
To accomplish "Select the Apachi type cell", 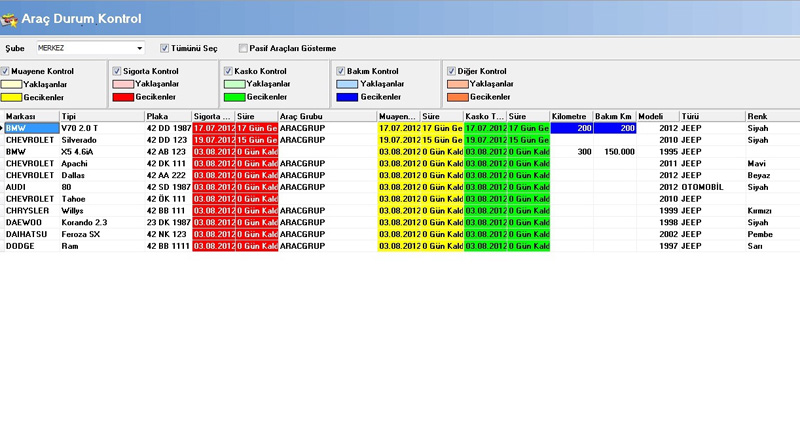I will pos(102,163).
